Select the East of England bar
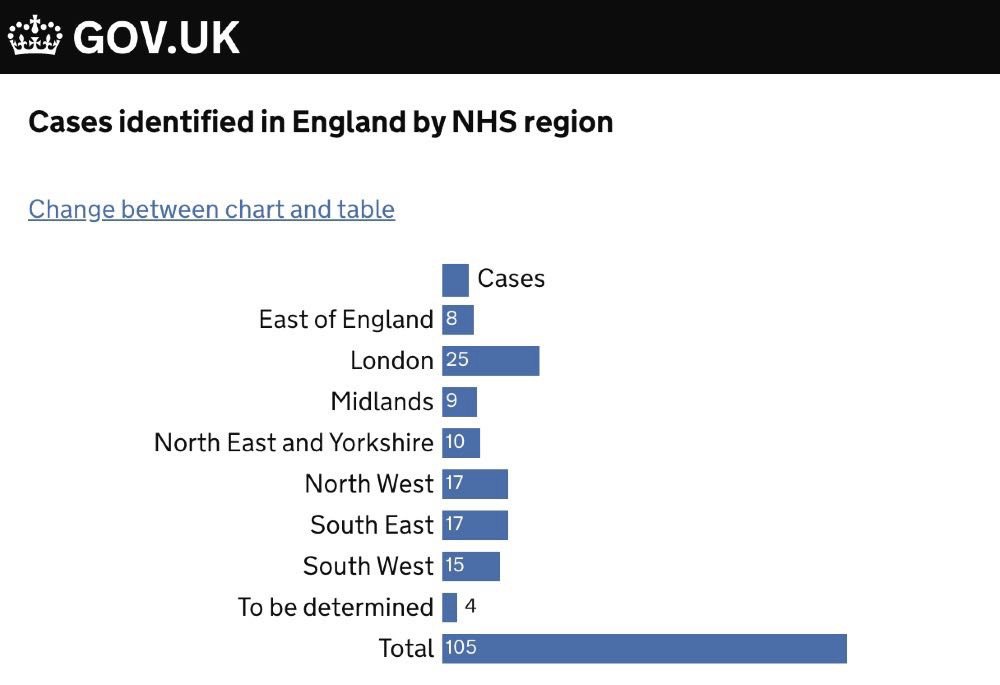 [x=458, y=320]
